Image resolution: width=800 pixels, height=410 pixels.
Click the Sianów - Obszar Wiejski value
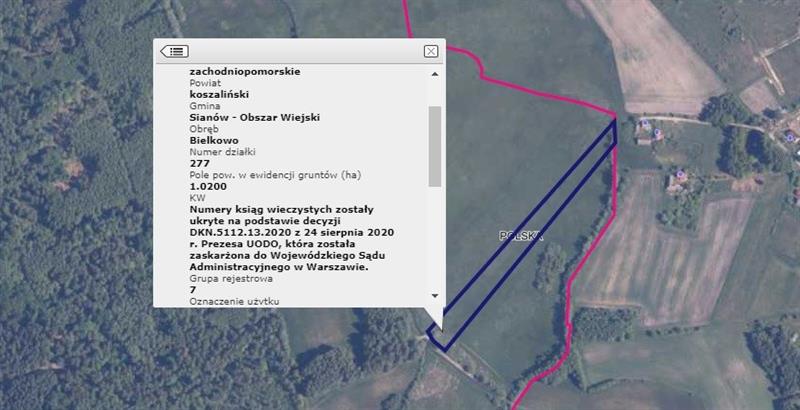click(254, 118)
